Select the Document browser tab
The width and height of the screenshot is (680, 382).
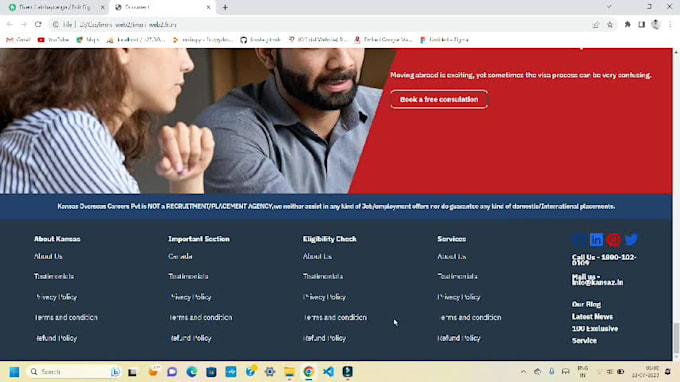tap(161, 7)
